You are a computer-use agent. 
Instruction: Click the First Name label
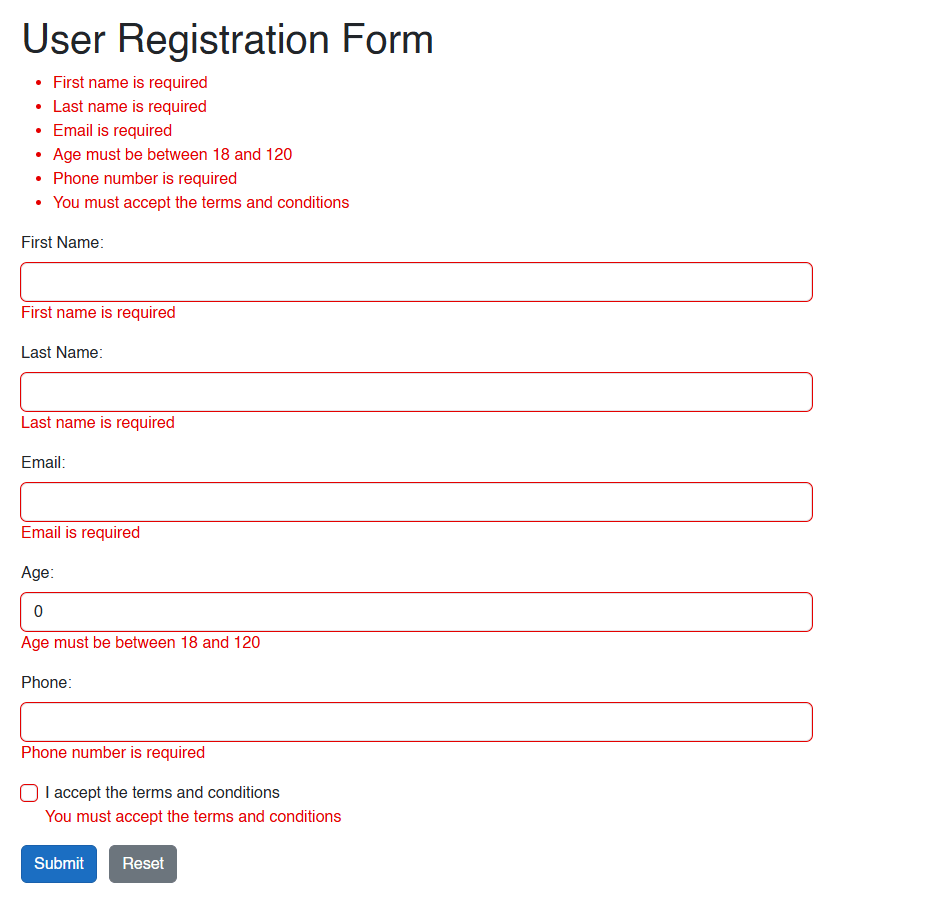[62, 242]
